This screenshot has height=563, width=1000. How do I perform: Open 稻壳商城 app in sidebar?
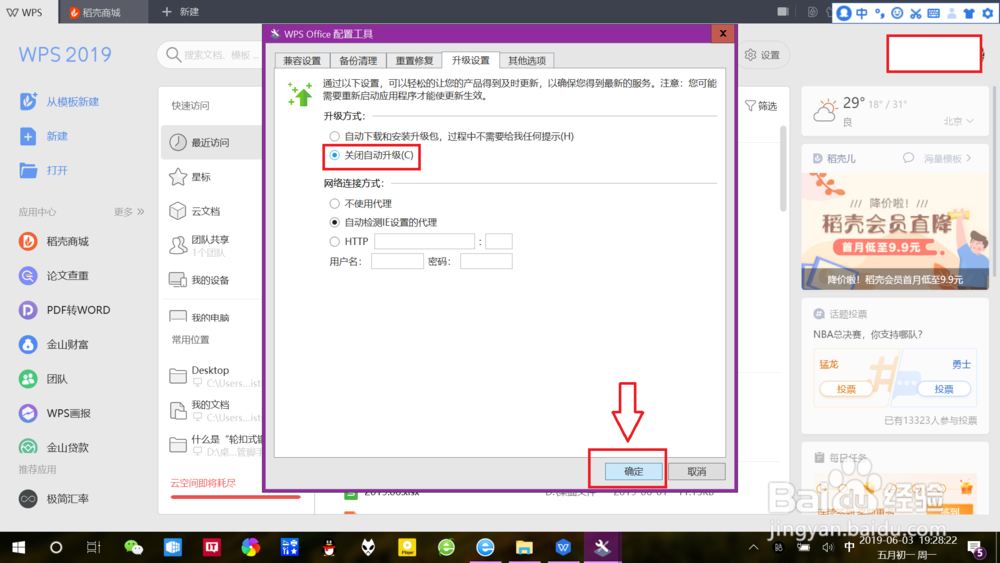click(28, 241)
